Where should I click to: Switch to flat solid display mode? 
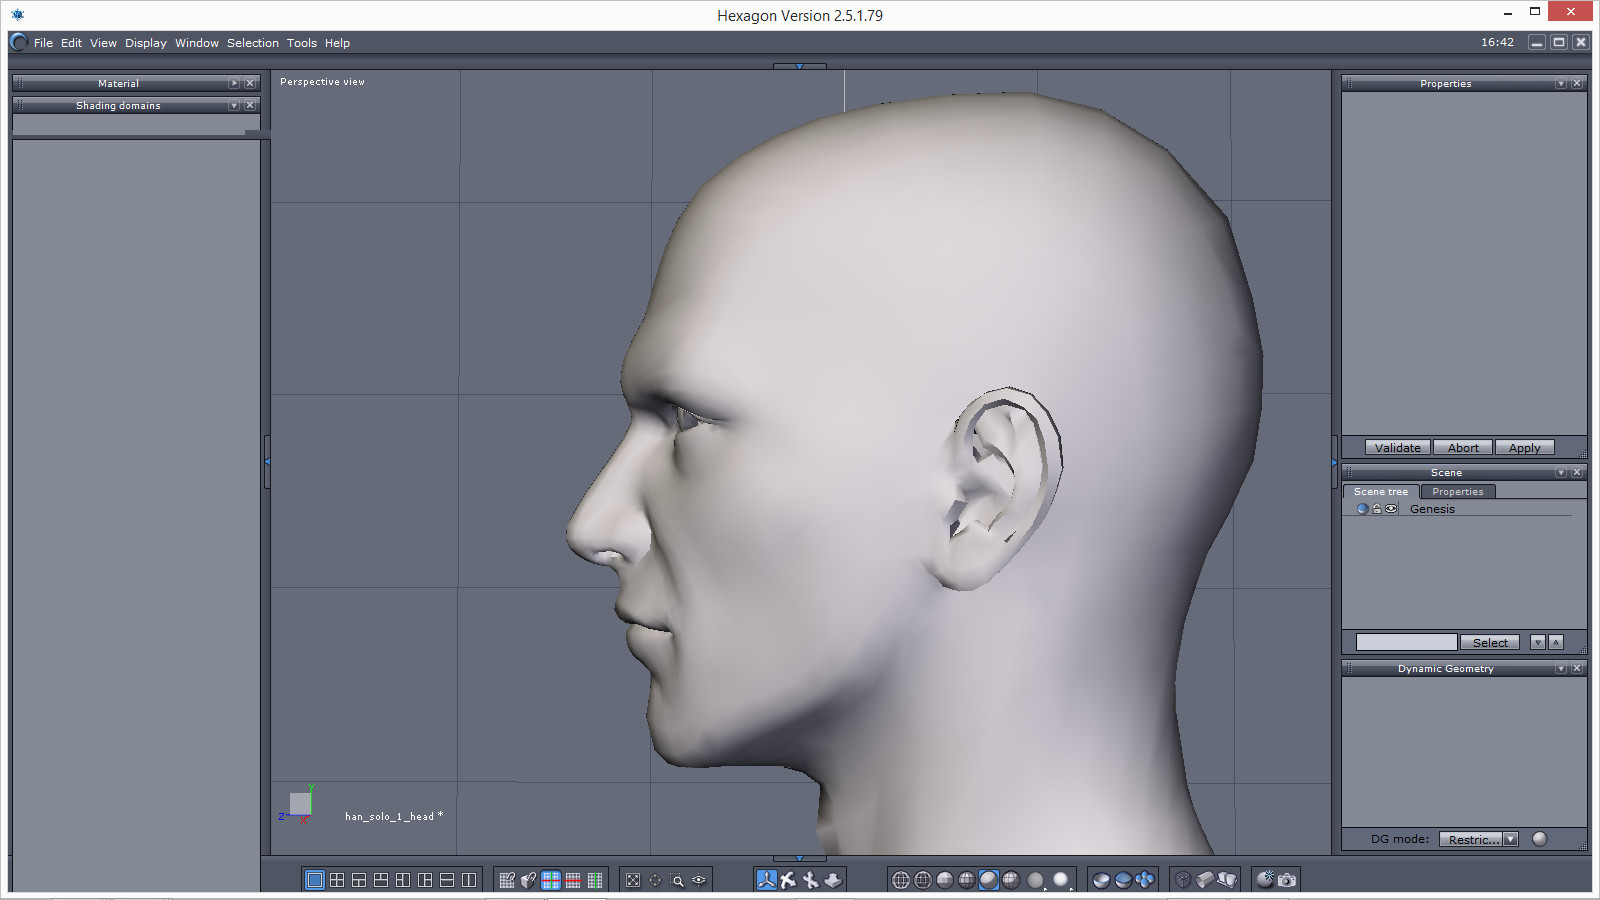[945, 880]
